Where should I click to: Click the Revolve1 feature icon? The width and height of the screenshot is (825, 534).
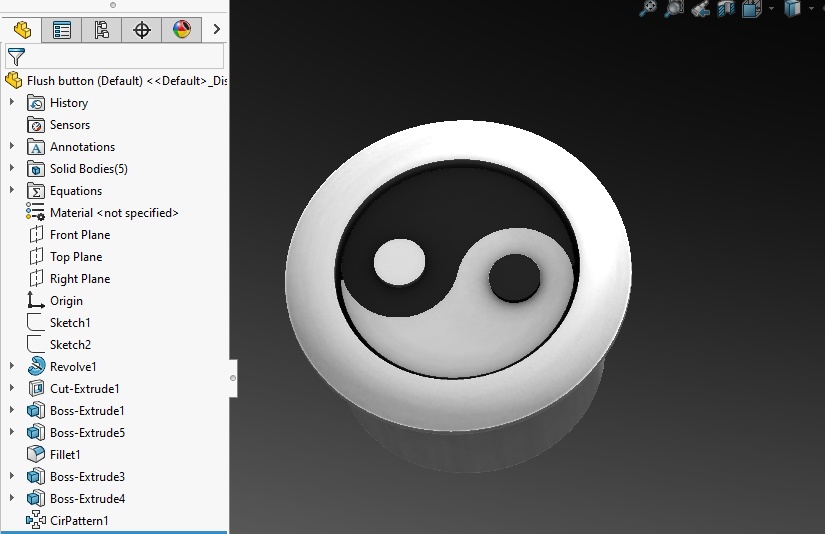pyautogui.click(x=36, y=366)
